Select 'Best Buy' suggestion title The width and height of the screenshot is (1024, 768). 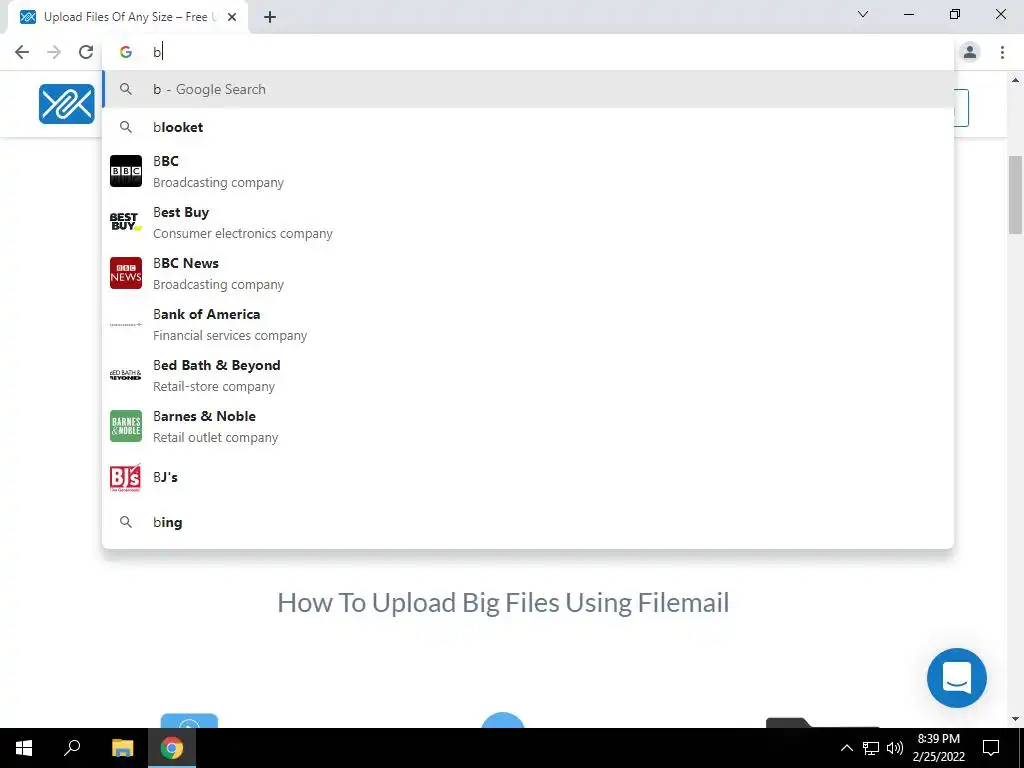point(181,212)
